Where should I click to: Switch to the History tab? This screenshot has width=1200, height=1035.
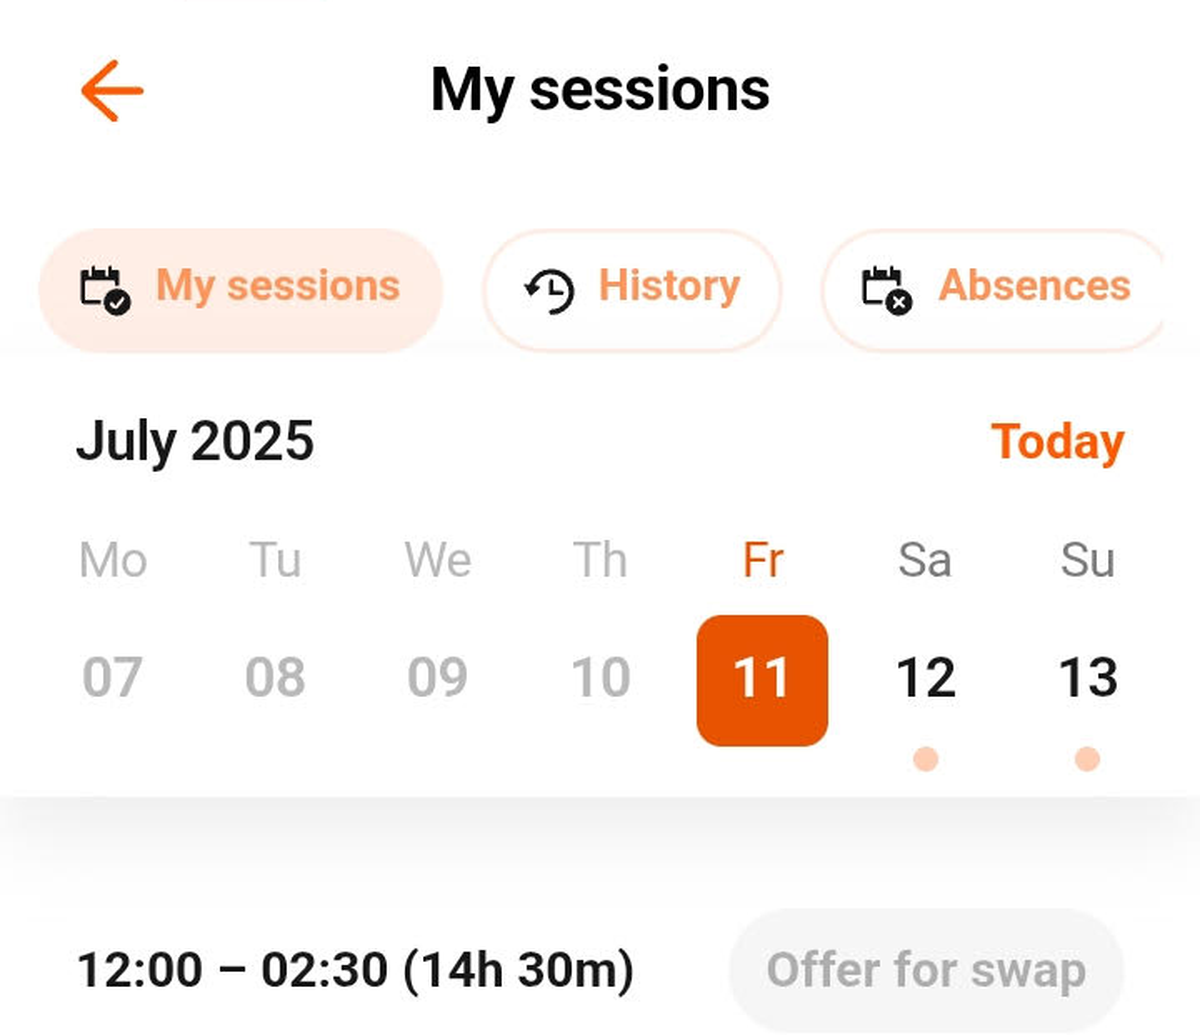632,290
